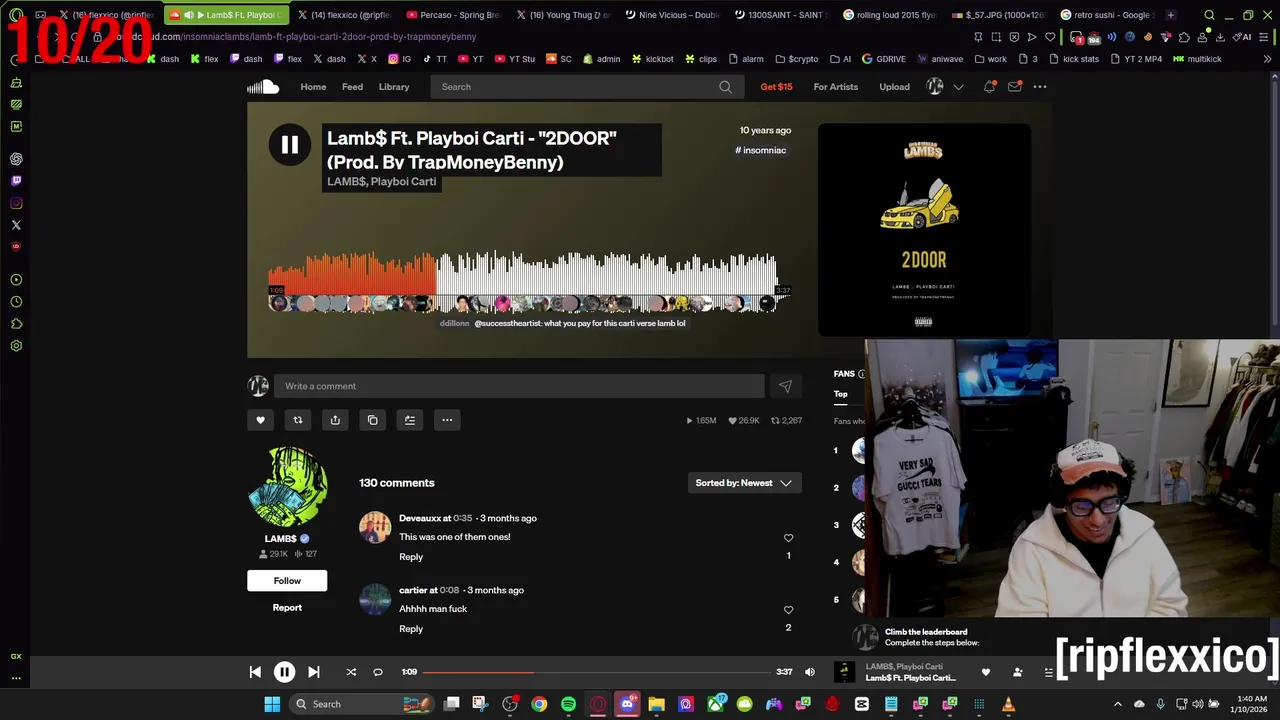The height and width of the screenshot is (720, 1280).
Task: Open Twitch from the browser sidebar
Action: tap(16, 181)
